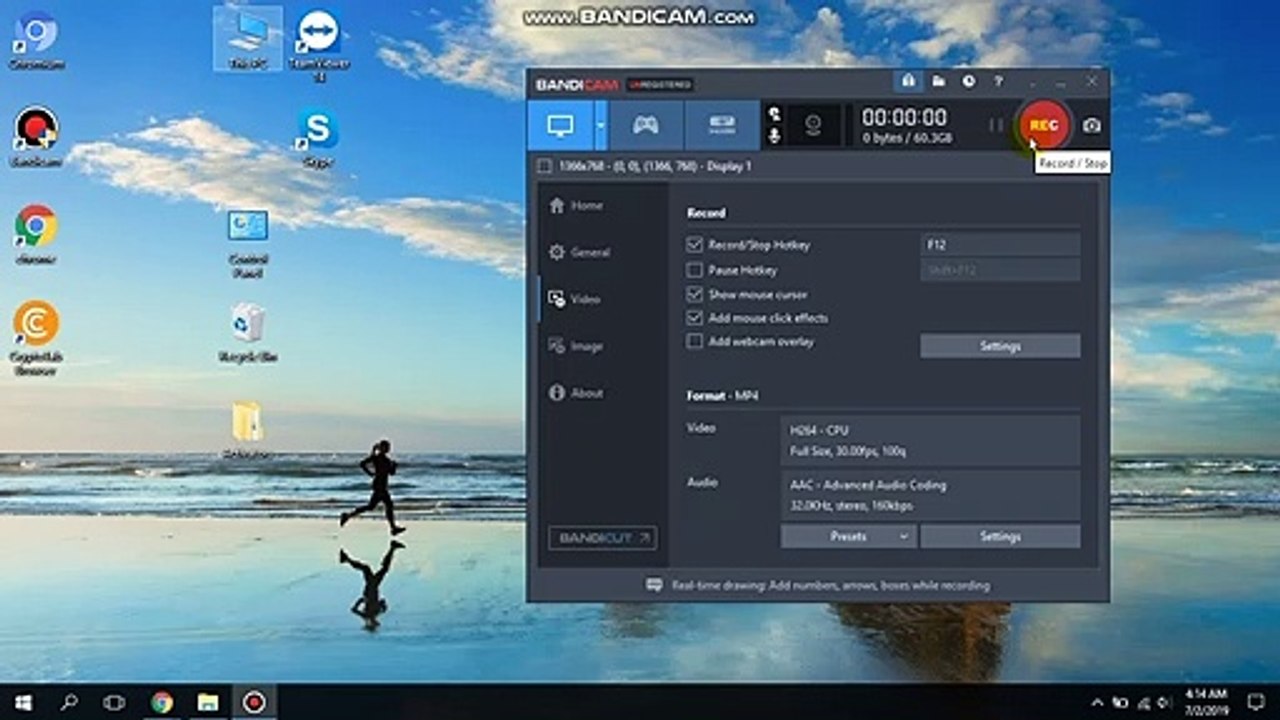Open the orange C desktop shortcut
This screenshot has width=1280, height=720.
pyautogui.click(x=36, y=339)
